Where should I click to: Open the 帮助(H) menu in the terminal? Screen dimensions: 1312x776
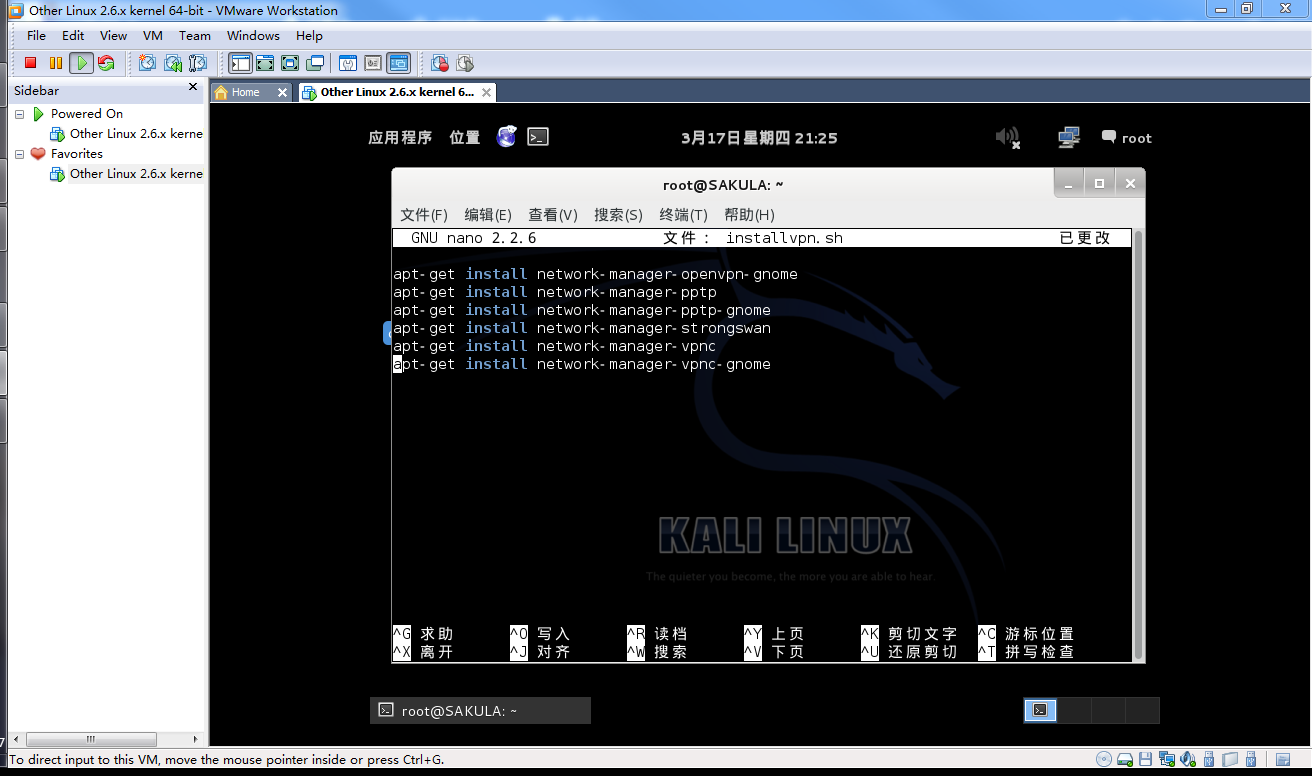(x=749, y=215)
